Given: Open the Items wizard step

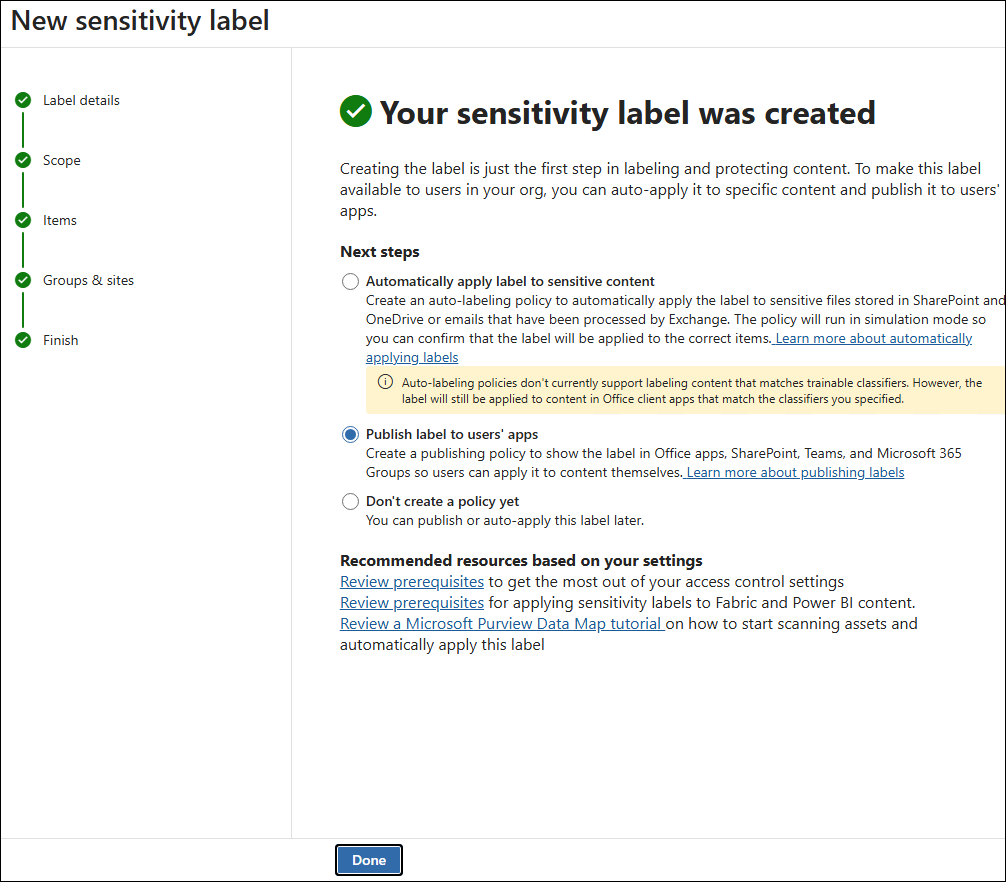Looking at the screenshot, I should (x=60, y=220).
